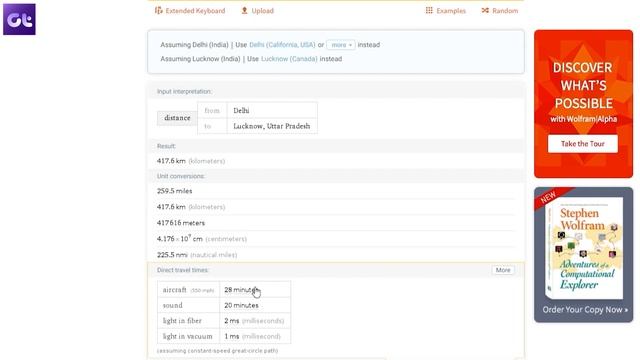Click Lucknow, Uttar Pradesh destination
The width and height of the screenshot is (640, 360).
pos(271,126)
